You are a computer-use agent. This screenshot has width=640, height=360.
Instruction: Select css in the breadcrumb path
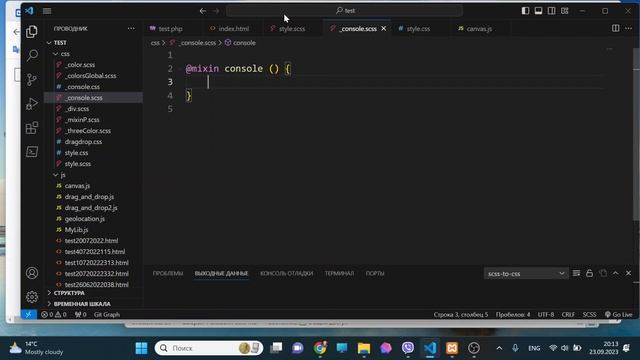(x=155, y=43)
